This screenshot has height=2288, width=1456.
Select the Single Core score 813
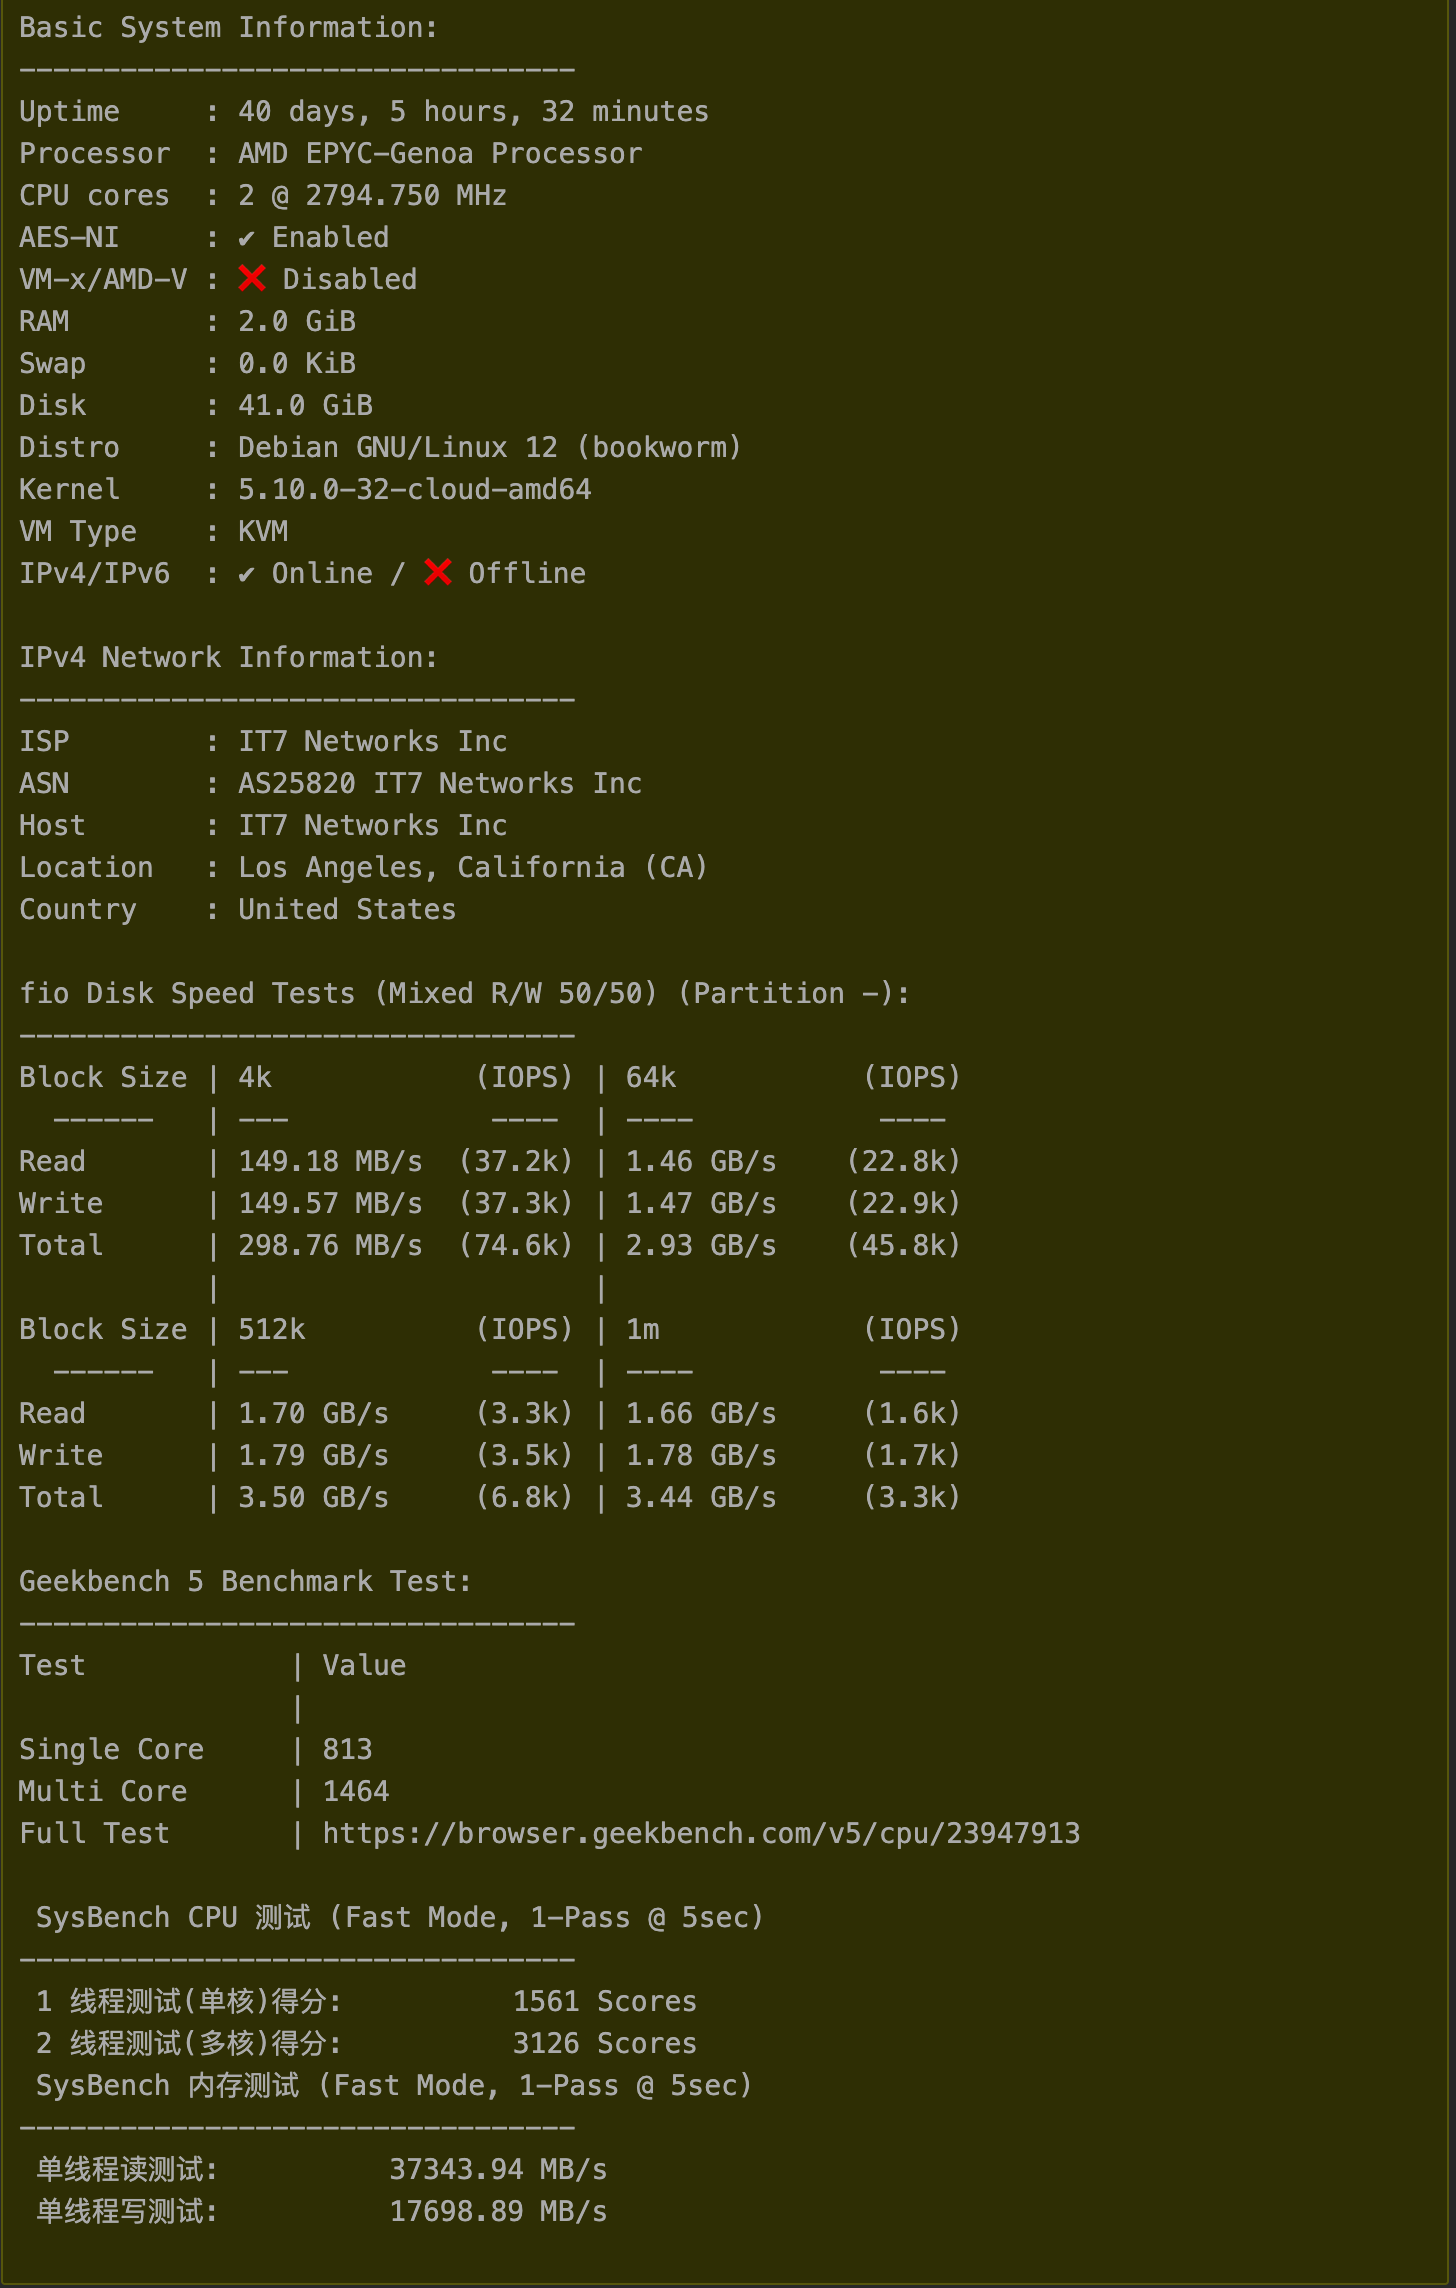pyautogui.click(x=347, y=1749)
